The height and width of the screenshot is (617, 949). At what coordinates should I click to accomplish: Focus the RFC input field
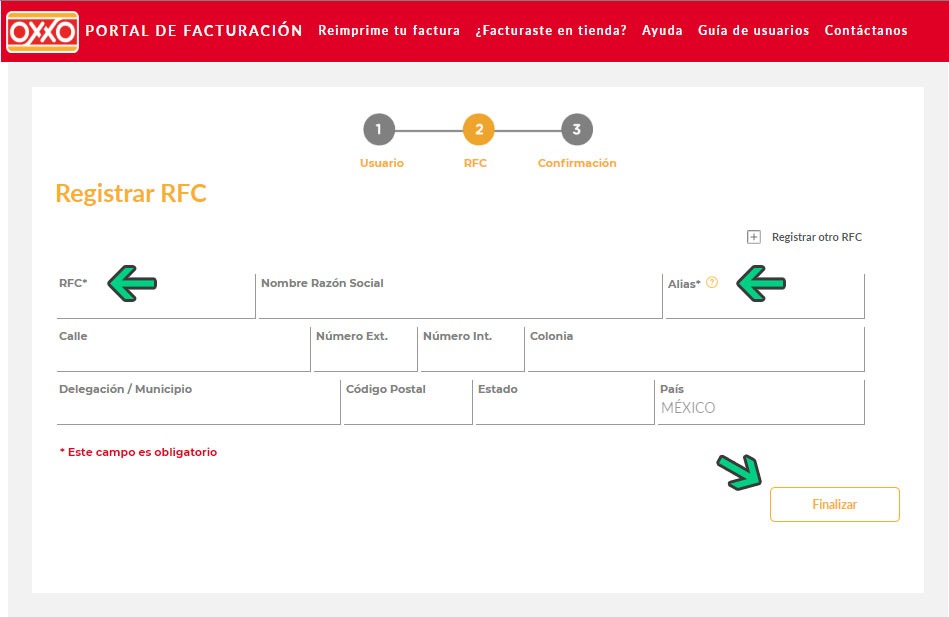tap(156, 296)
